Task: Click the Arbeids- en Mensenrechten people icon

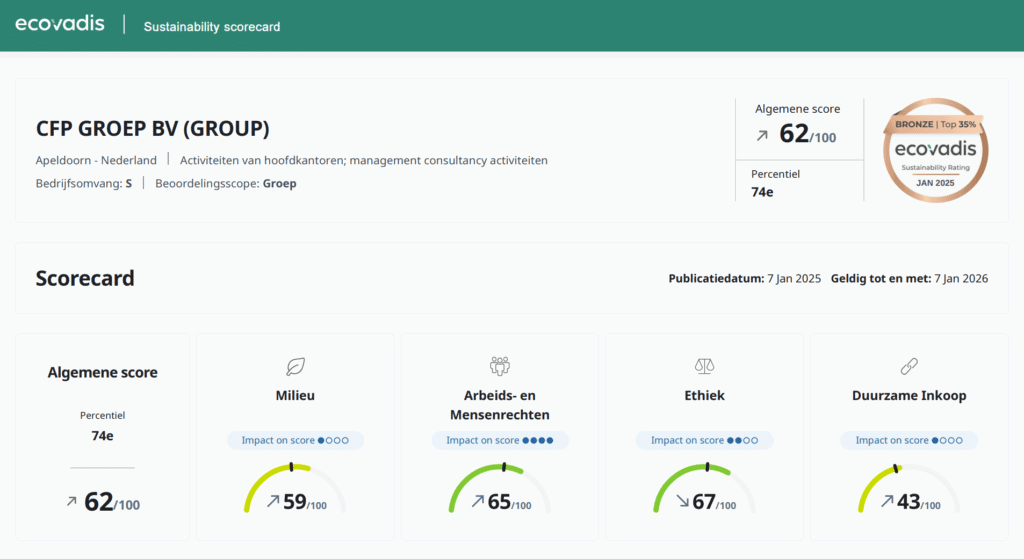Action: (x=500, y=366)
